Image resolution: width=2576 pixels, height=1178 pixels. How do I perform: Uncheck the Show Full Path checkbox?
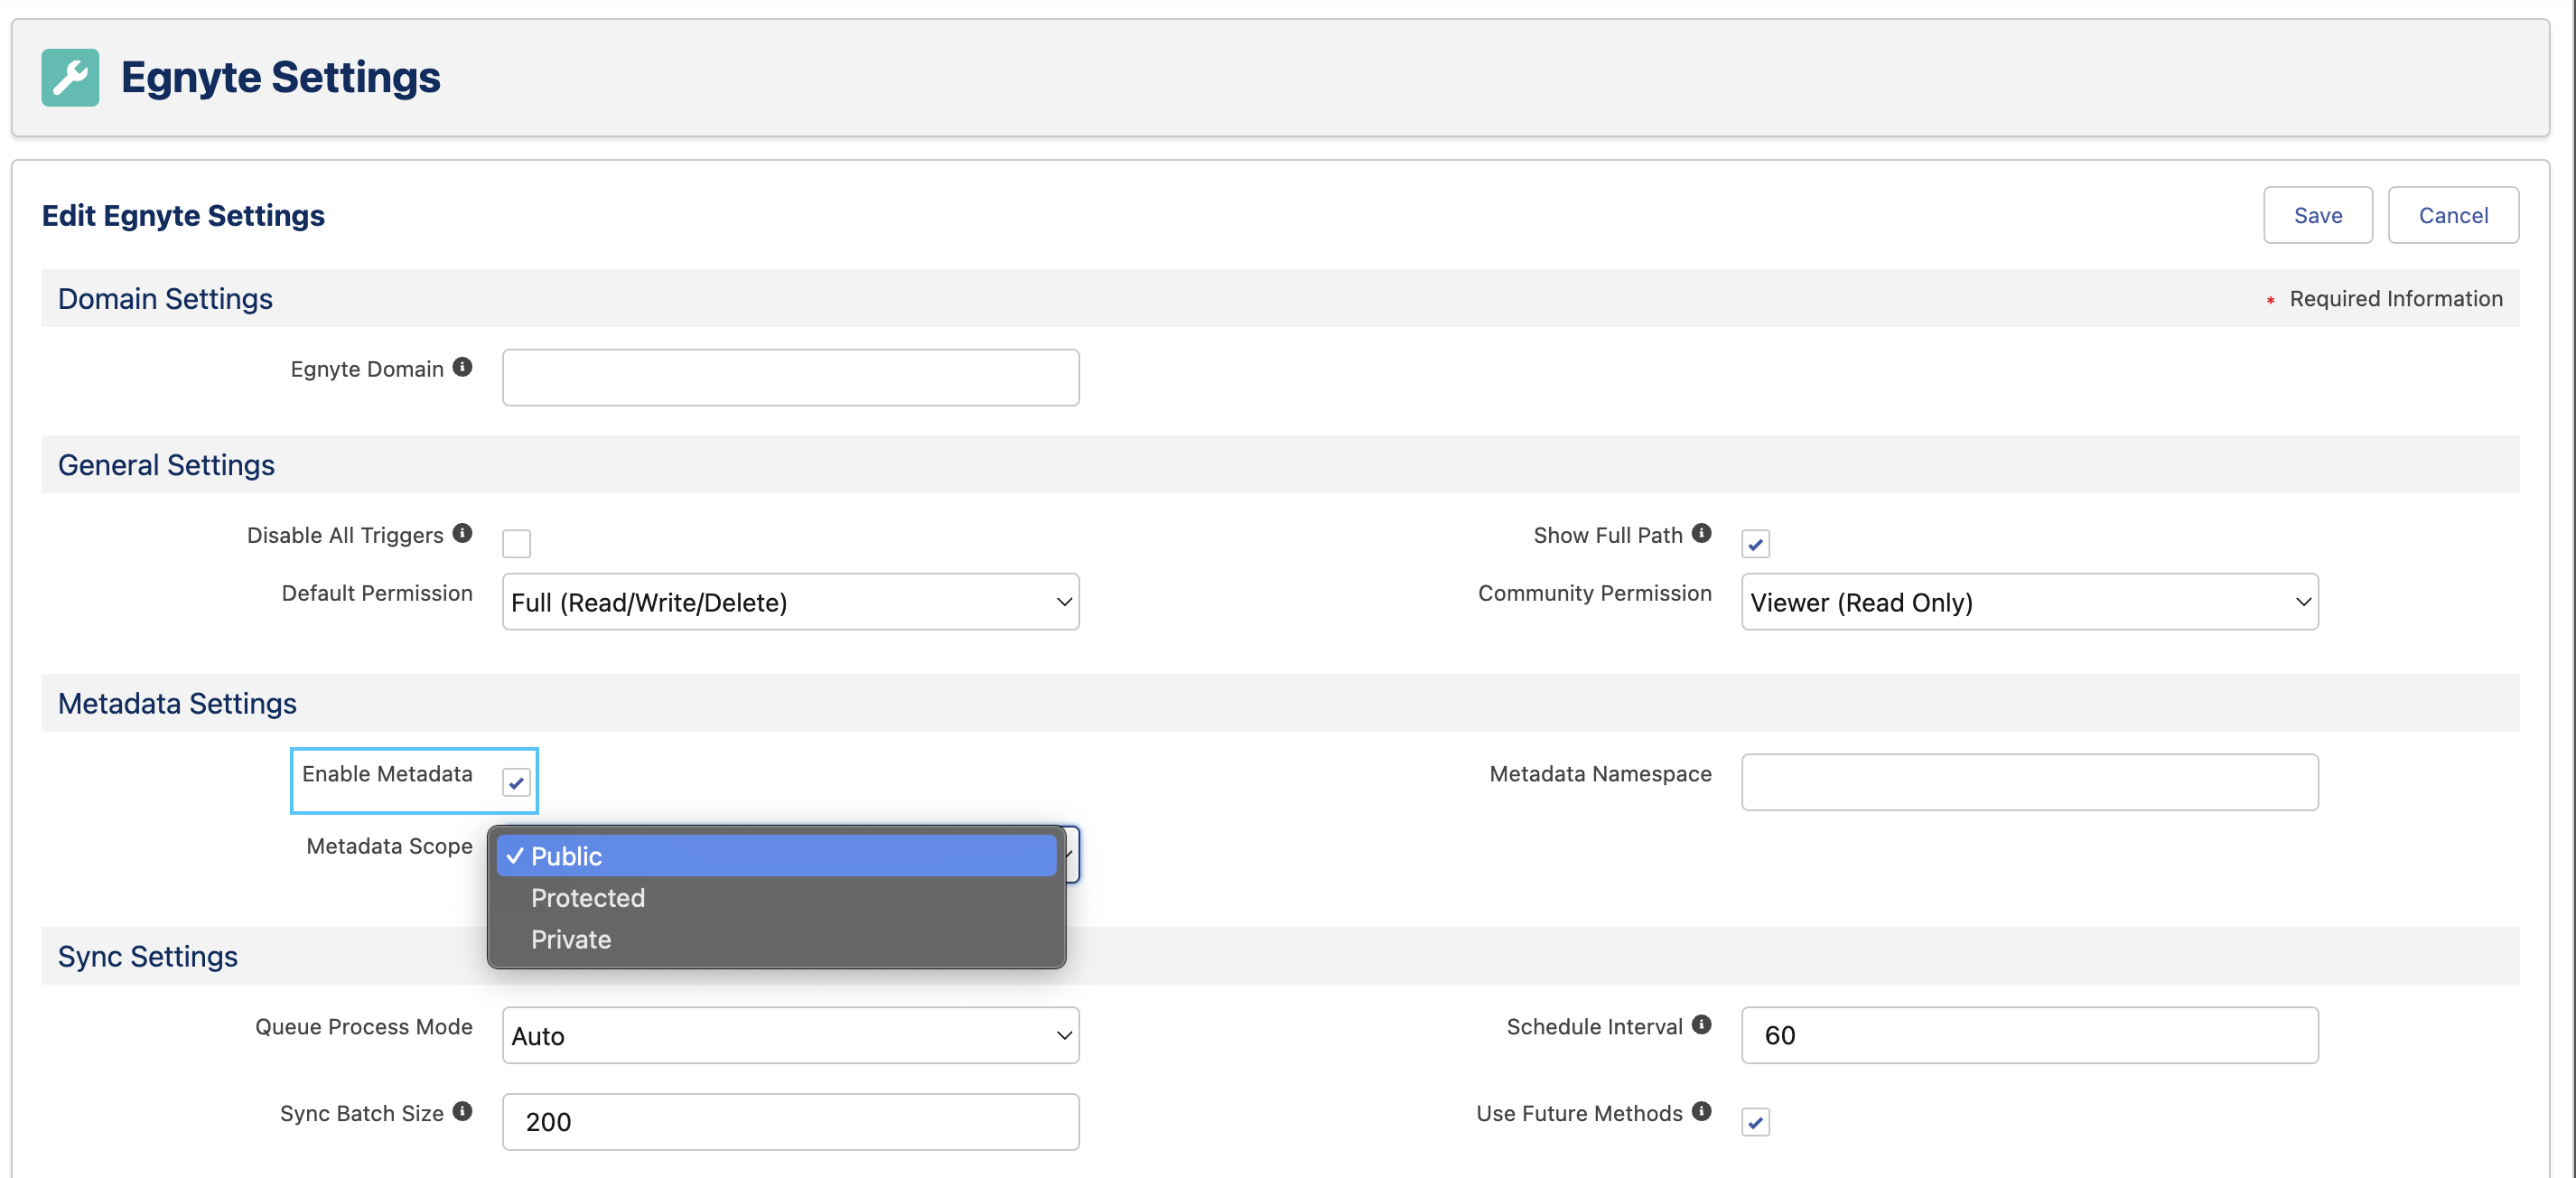pos(1755,543)
